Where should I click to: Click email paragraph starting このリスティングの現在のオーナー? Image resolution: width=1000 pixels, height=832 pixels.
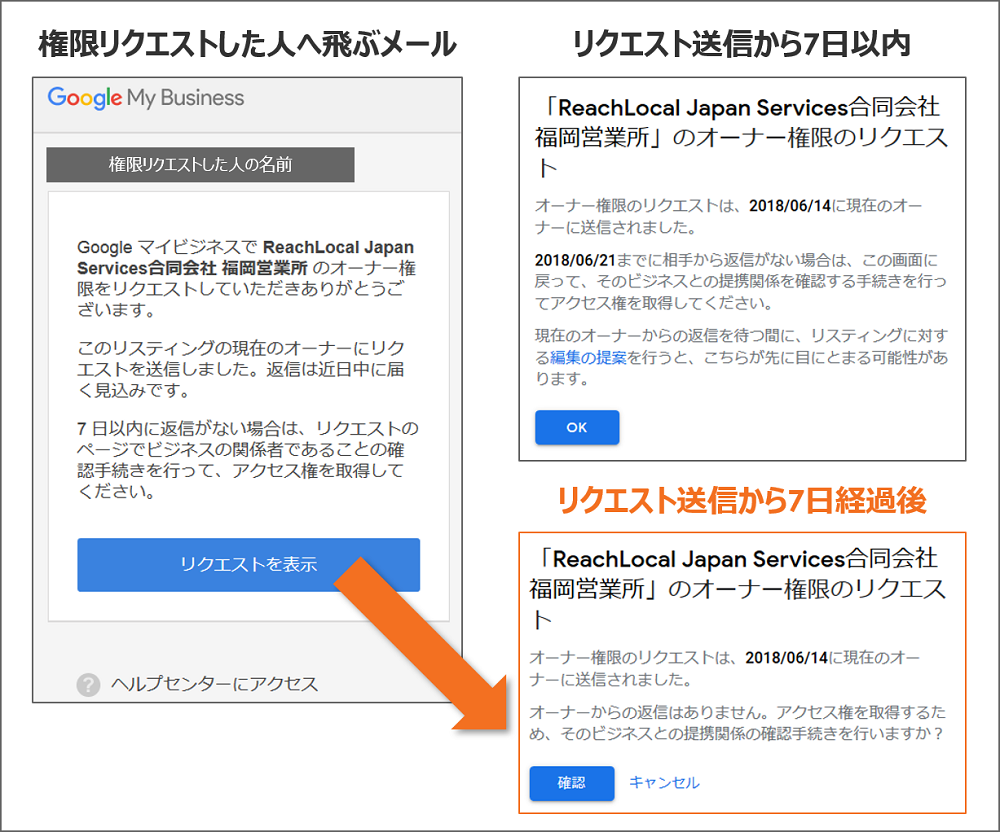tap(241, 369)
